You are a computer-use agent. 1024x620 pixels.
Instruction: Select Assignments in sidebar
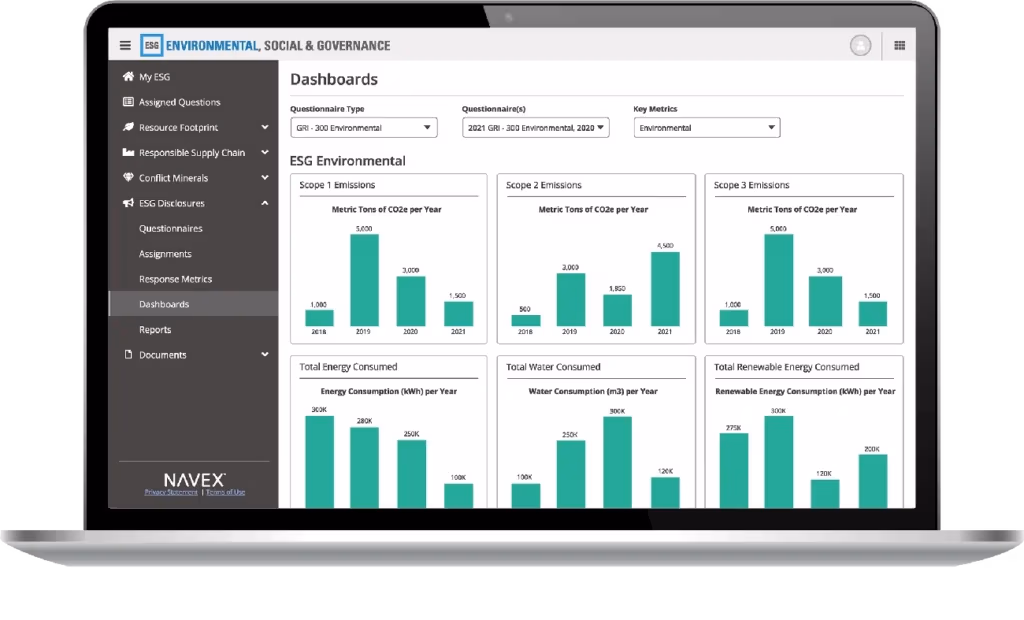pyautogui.click(x=165, y=254)
